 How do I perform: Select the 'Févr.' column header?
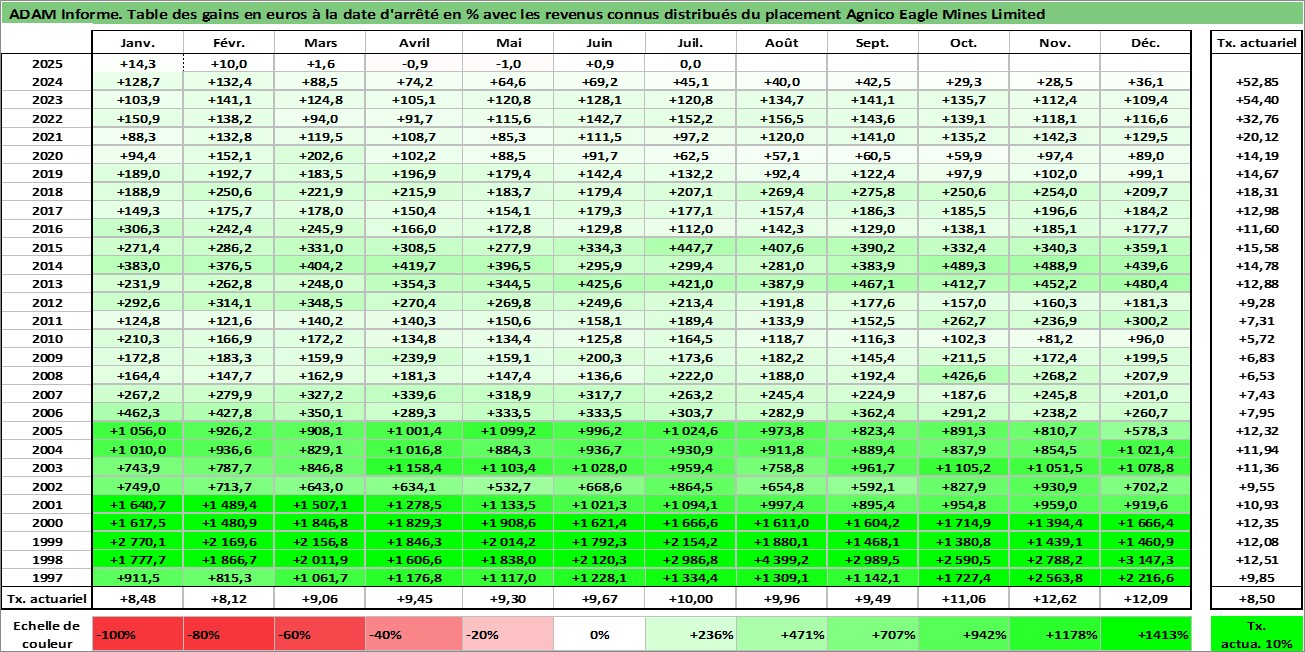229,43
